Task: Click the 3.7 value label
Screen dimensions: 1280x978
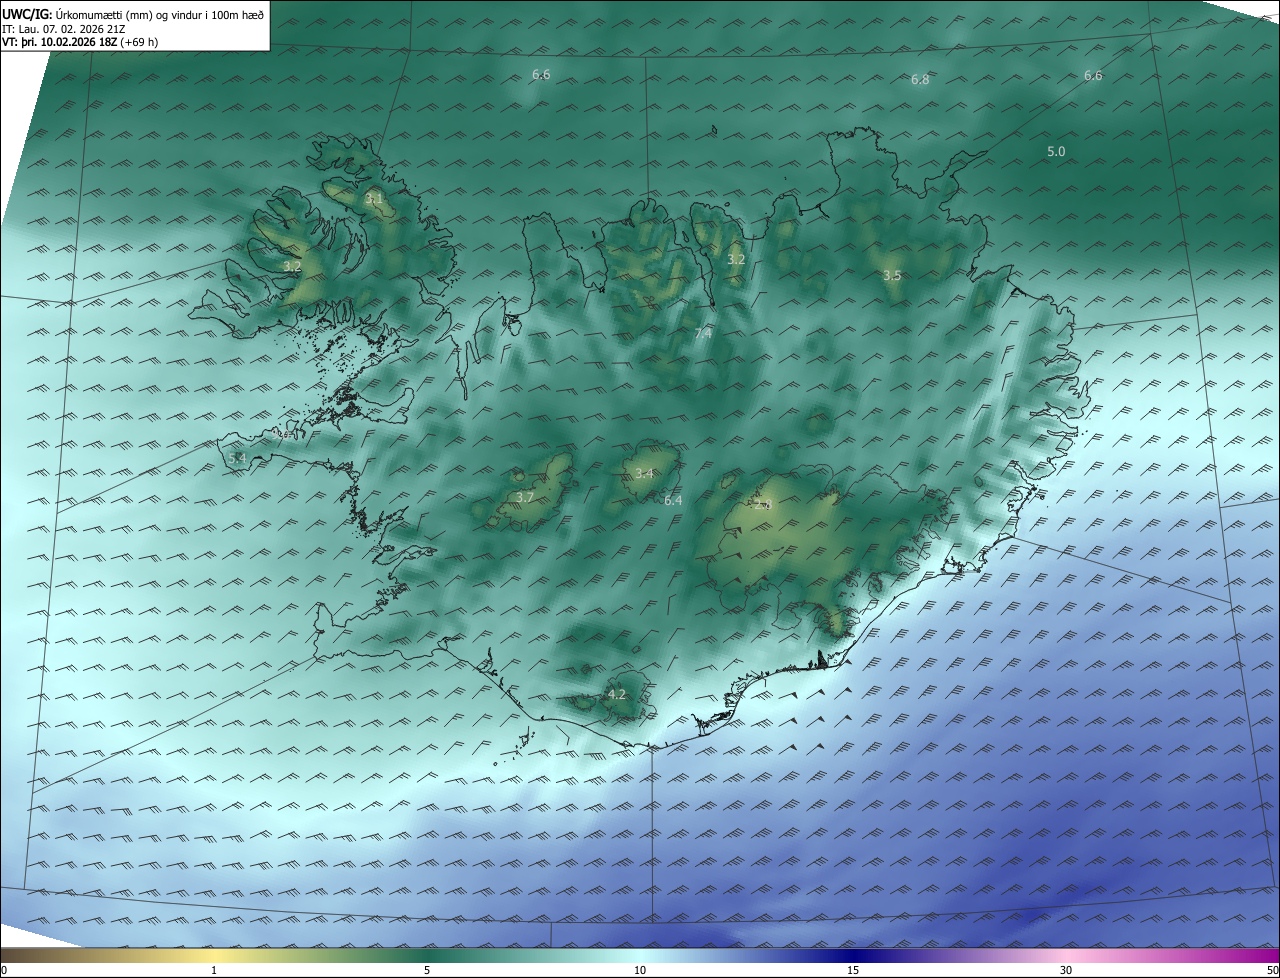Action: [525, 497]
